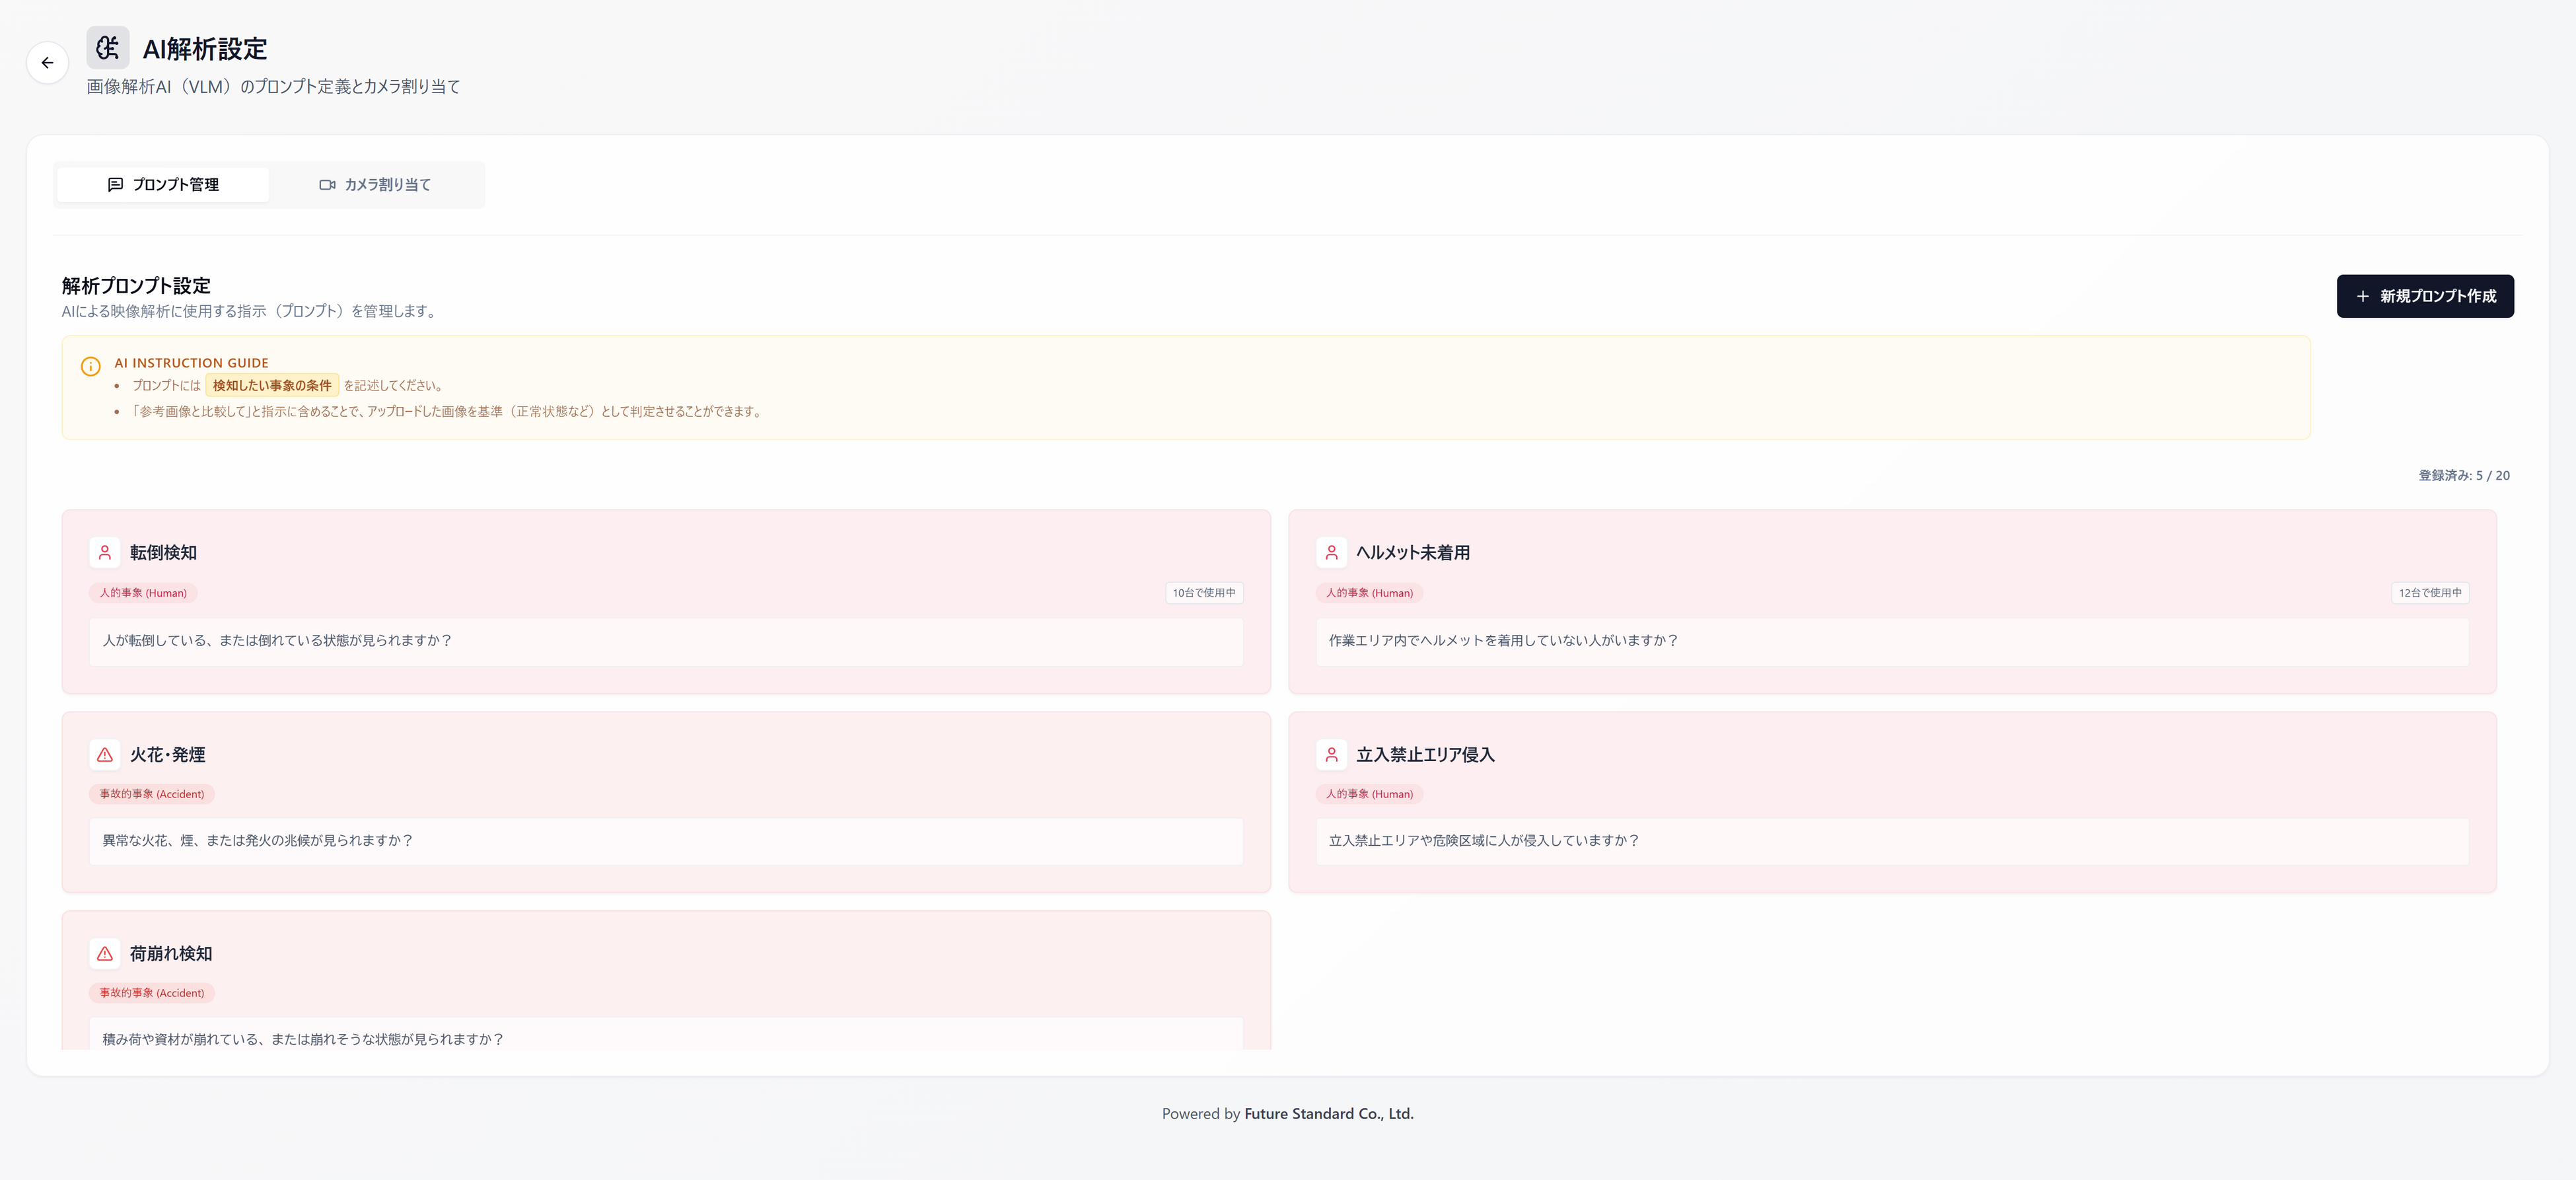Viewport: 2576px width, 1180px height.
Task: Click the AI解析設定 brain icon
Action: click(108, 48)
